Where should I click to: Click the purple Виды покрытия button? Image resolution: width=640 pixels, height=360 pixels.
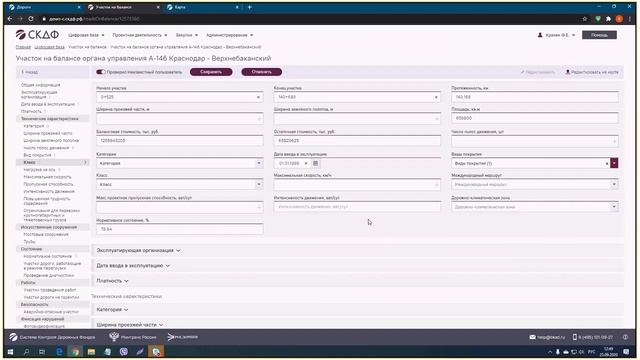[x=614, y=163]
